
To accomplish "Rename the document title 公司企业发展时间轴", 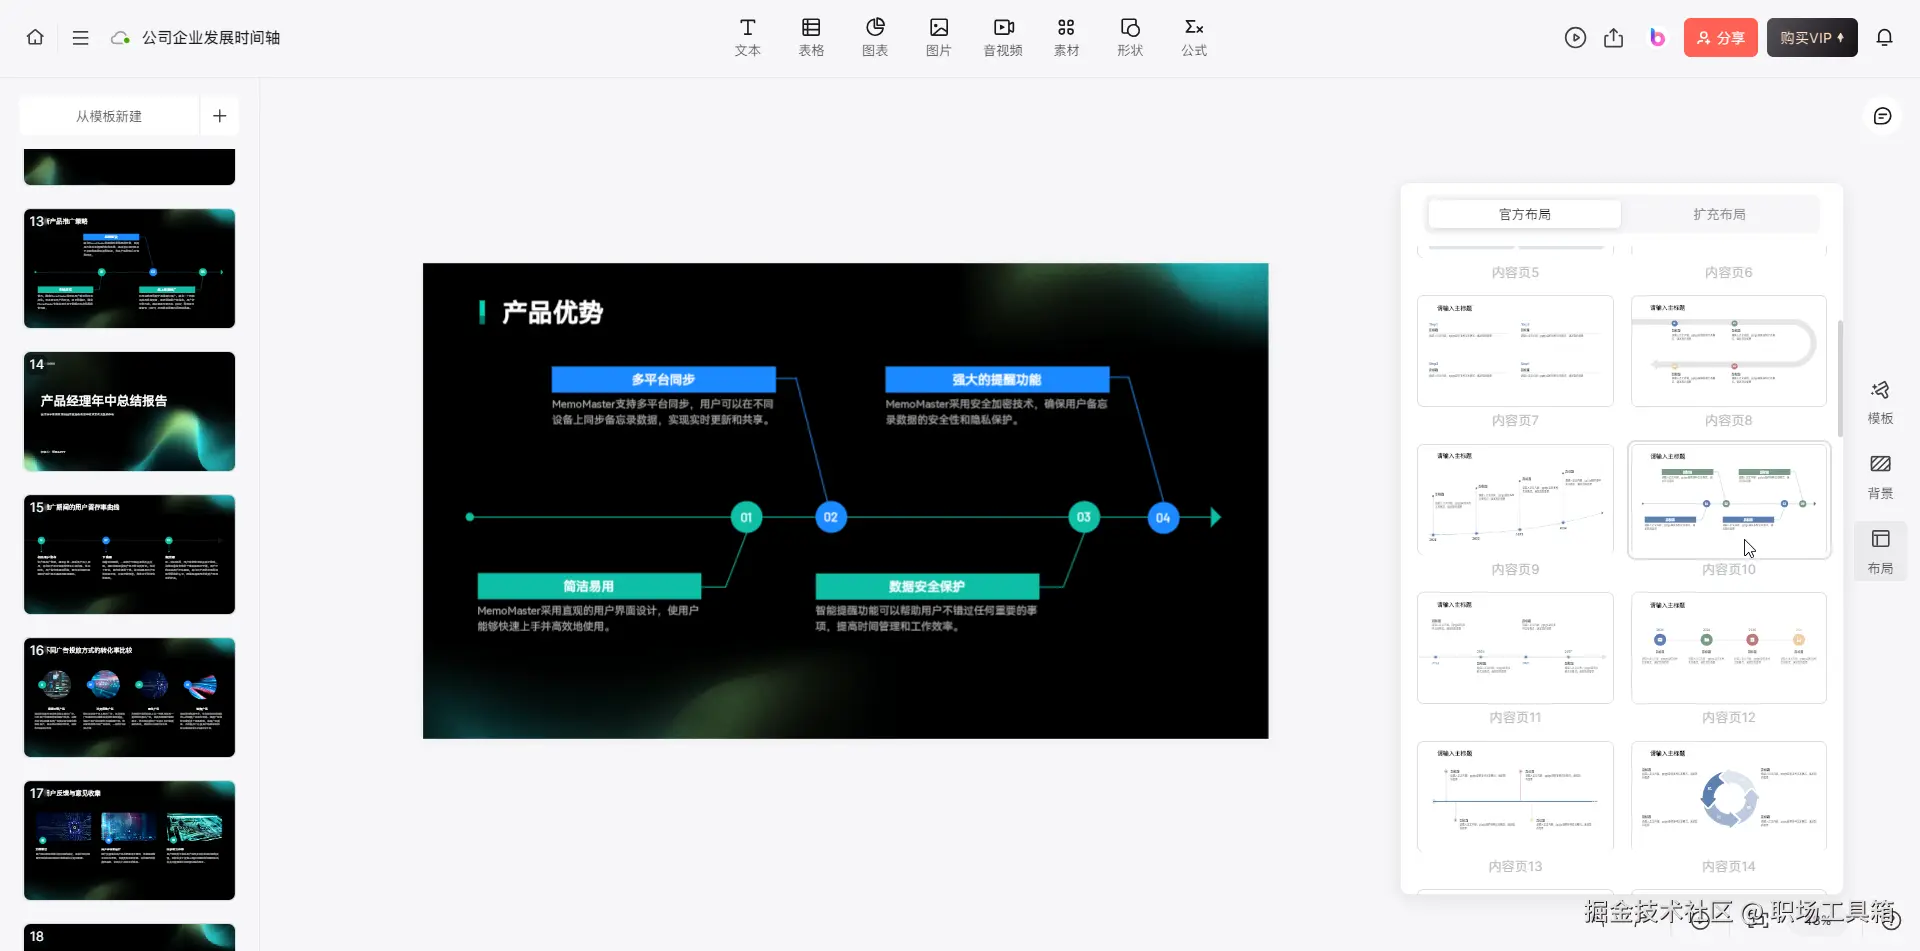I will point(211,38).
